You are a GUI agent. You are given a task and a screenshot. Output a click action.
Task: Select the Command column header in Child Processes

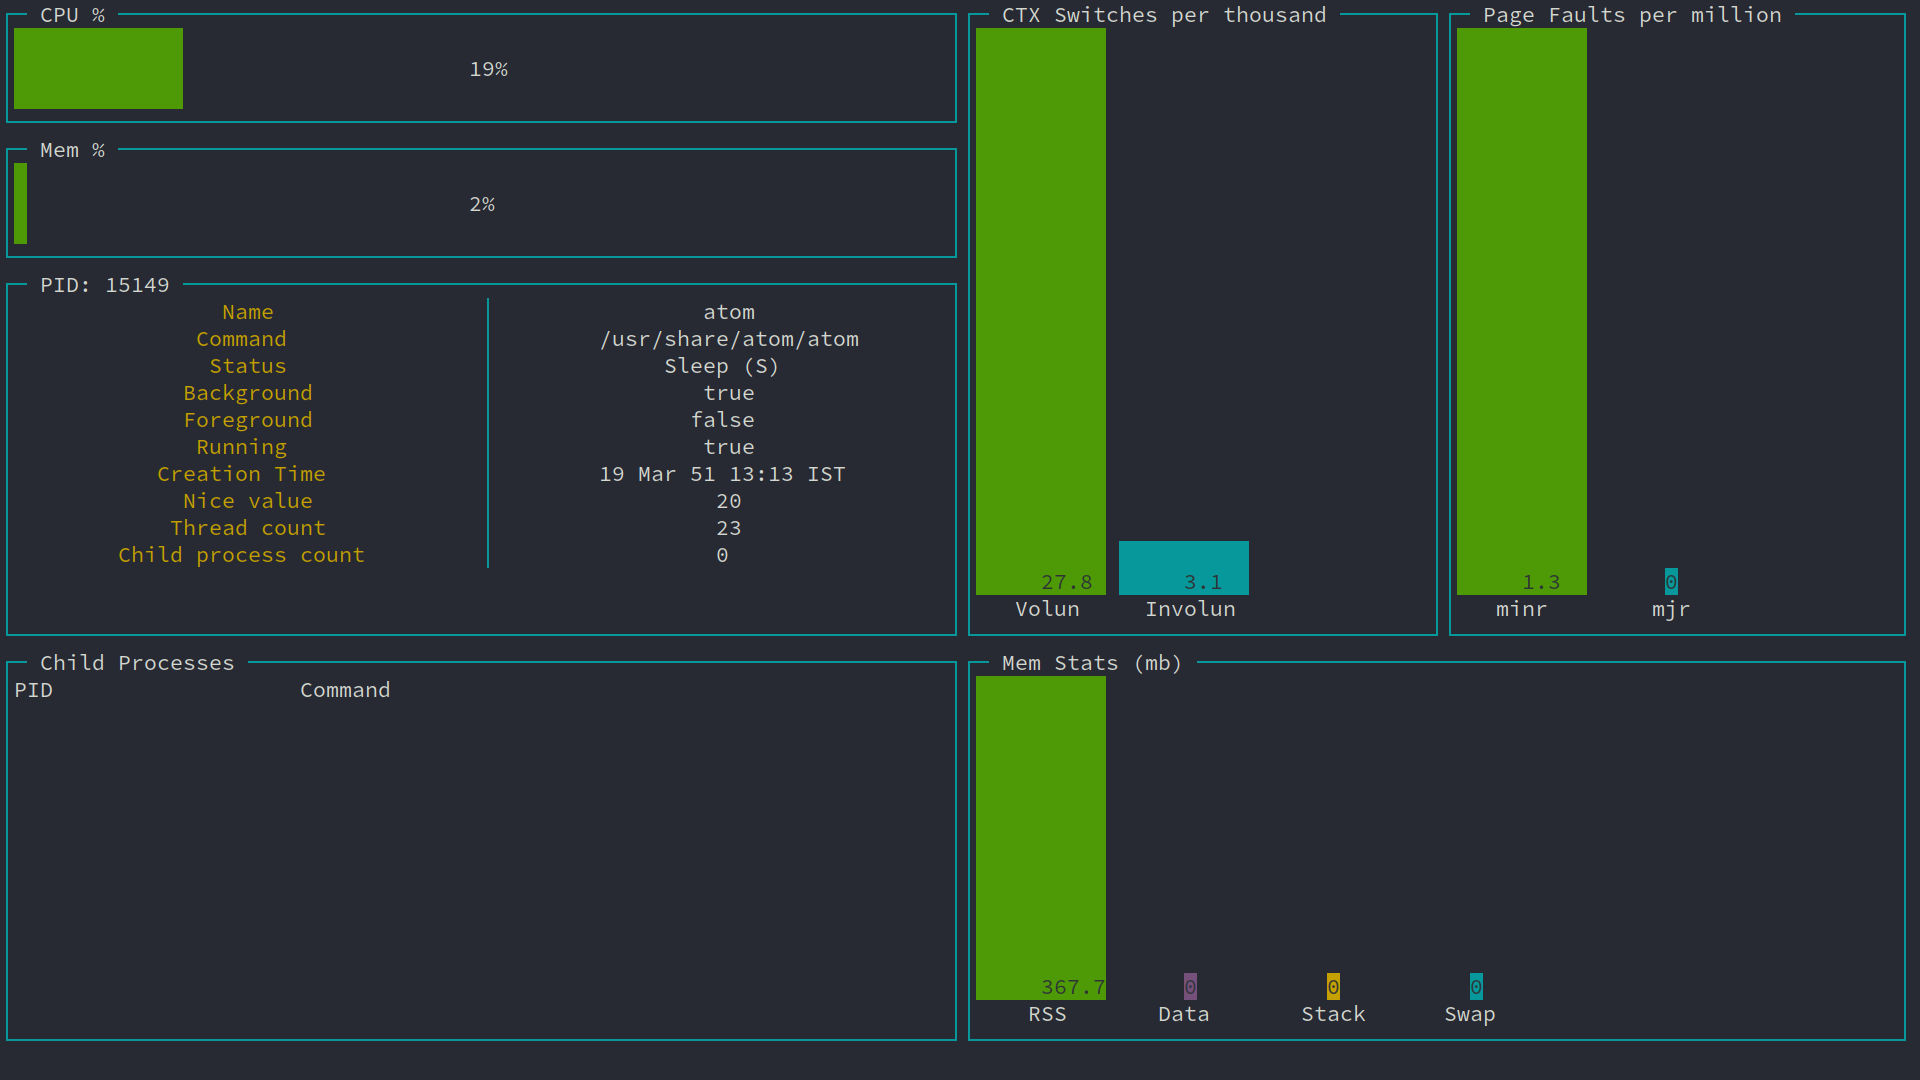345,690
